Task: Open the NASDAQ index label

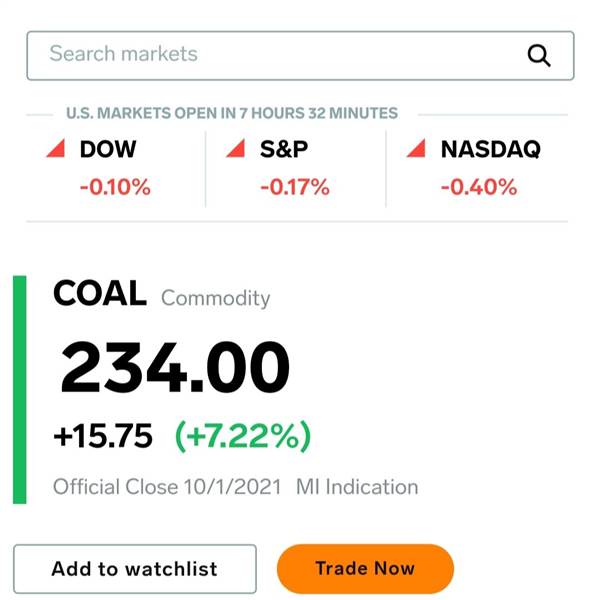Action: [491, 149]
